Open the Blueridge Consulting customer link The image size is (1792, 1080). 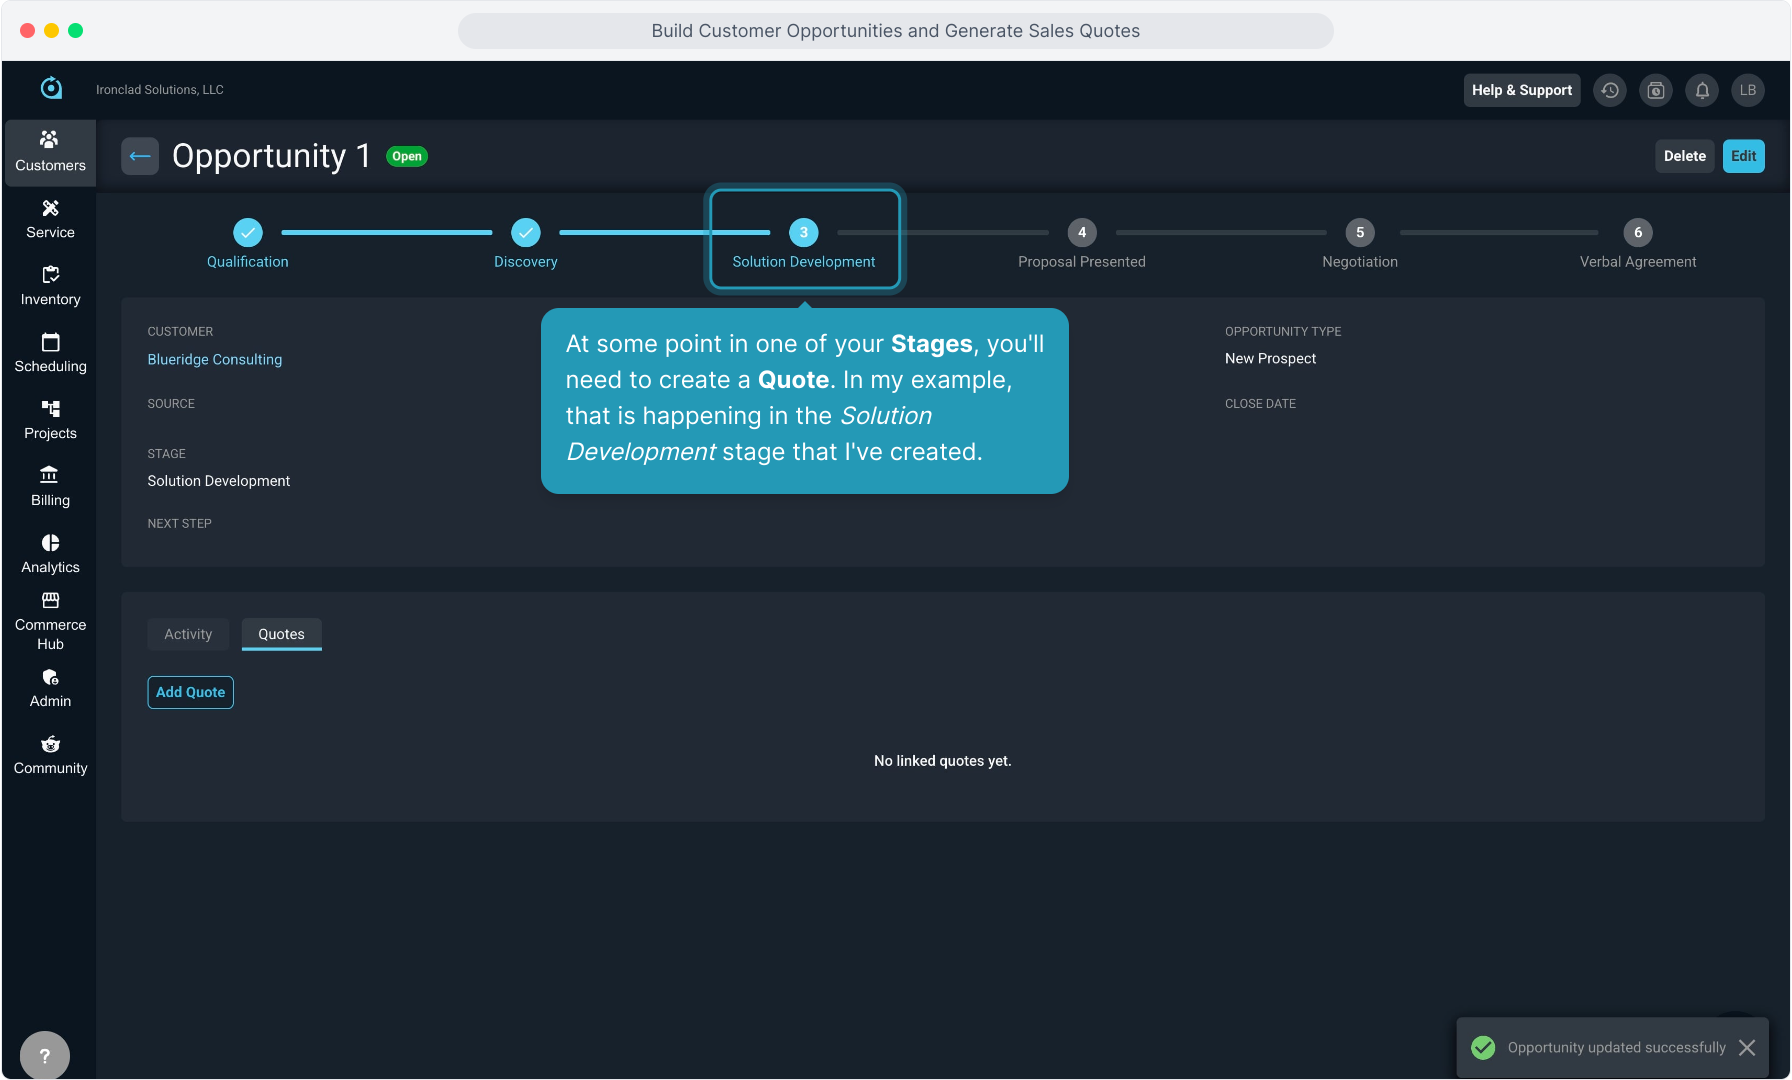(214, 359)
